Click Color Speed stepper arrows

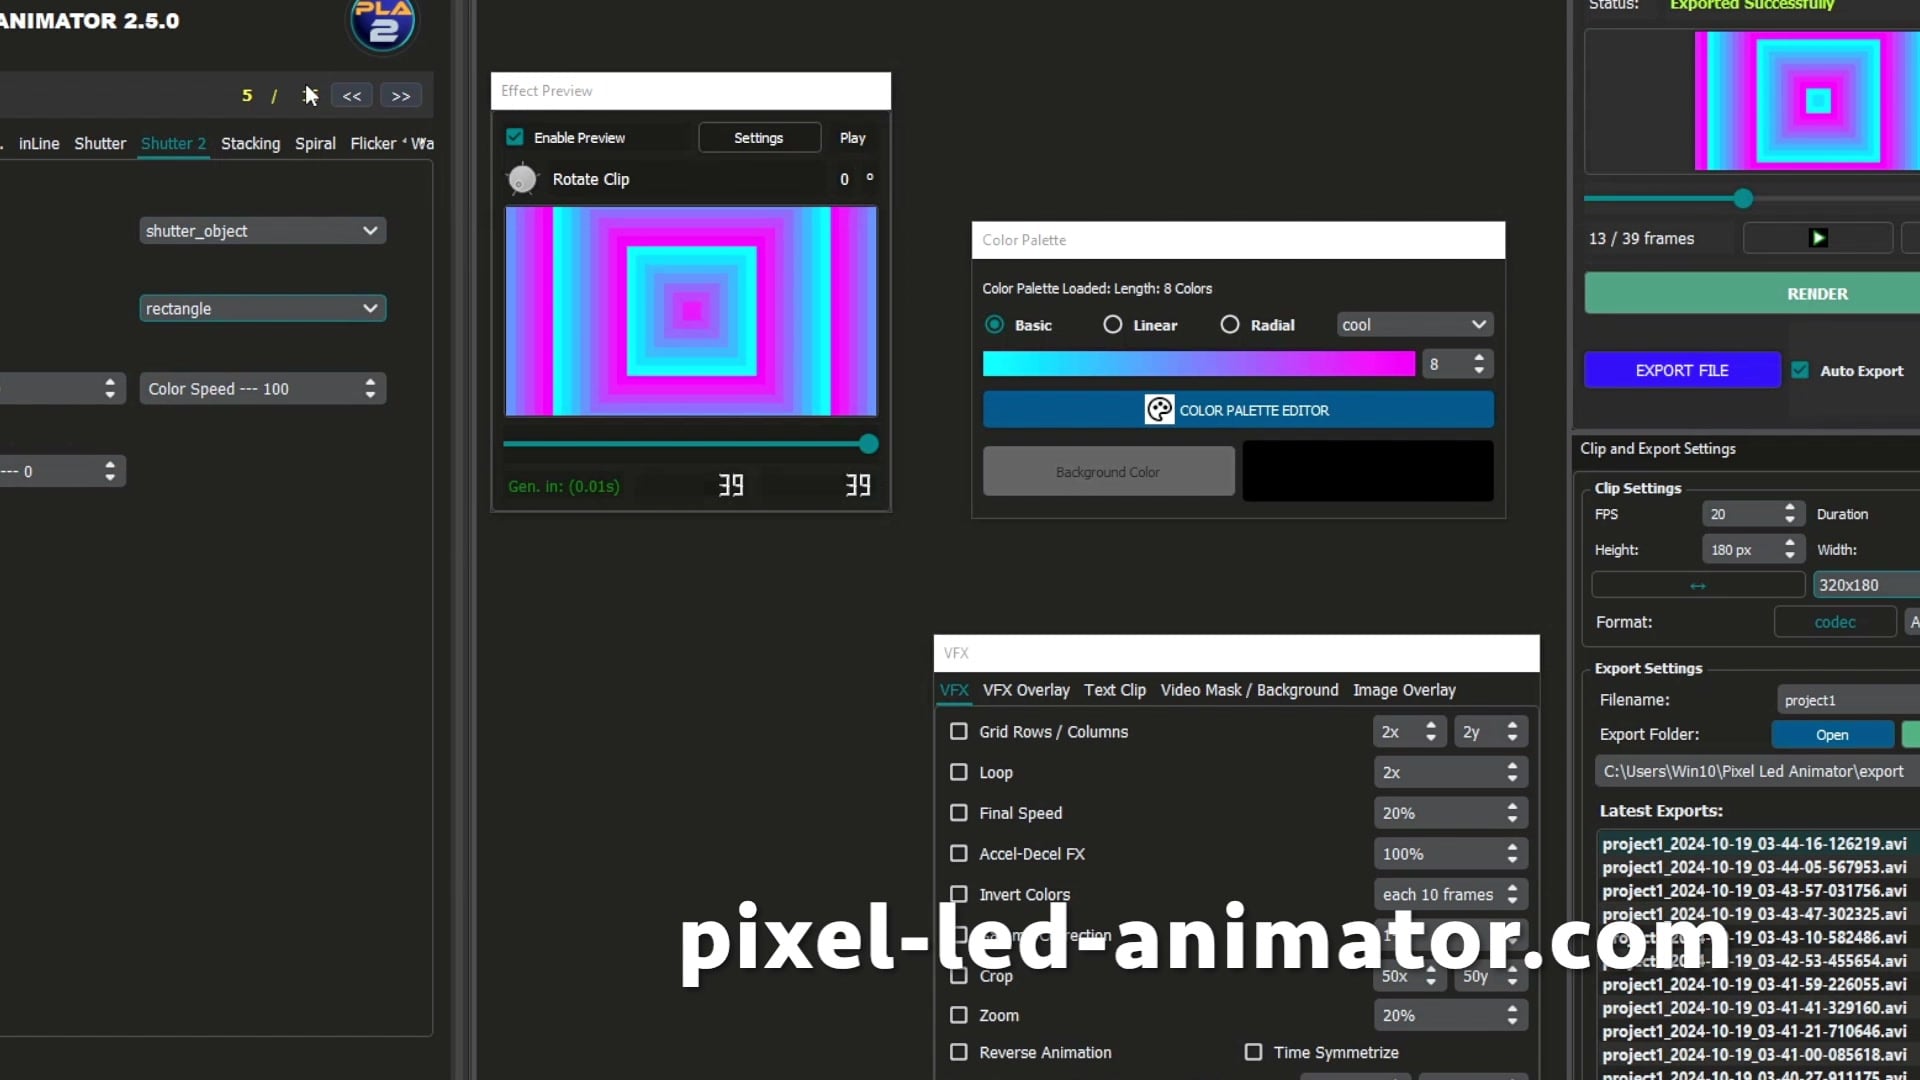[370, 389]
